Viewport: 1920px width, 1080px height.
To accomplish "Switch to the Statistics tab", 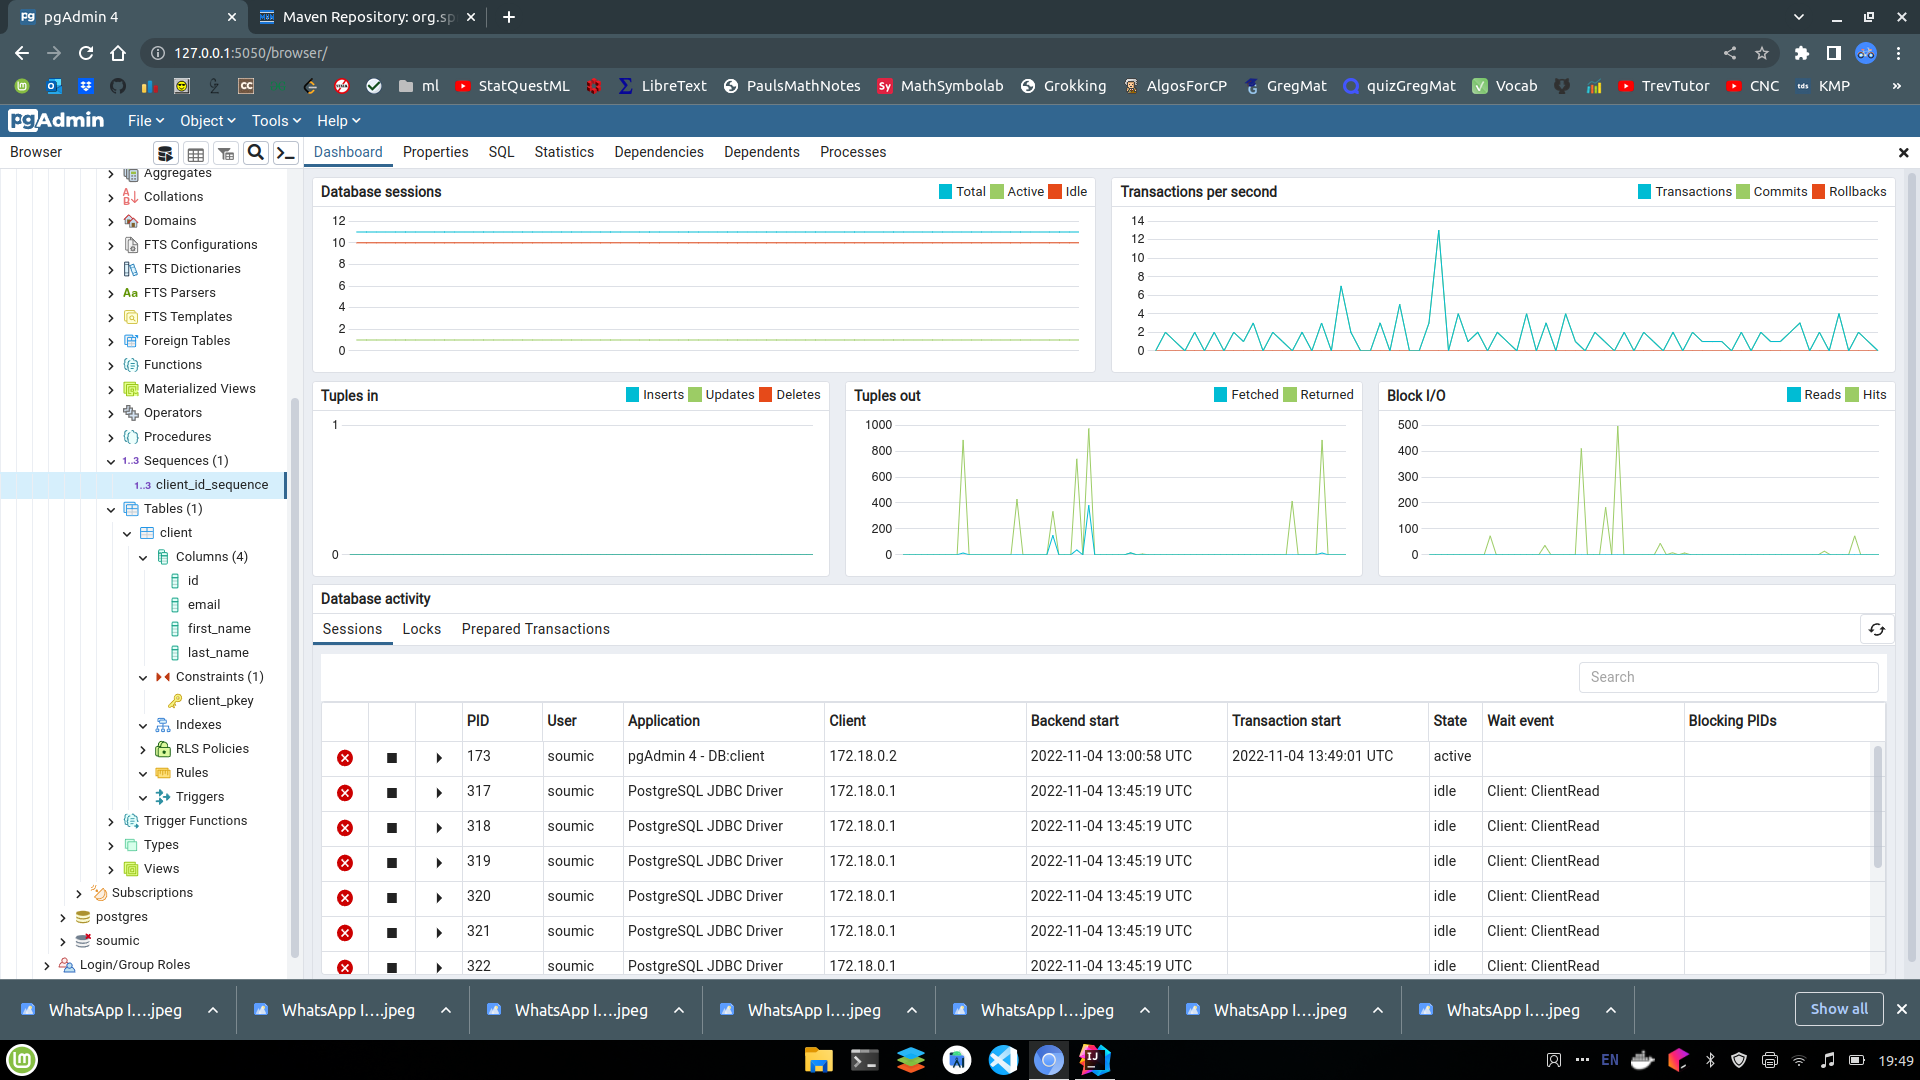I will [564, 152].
